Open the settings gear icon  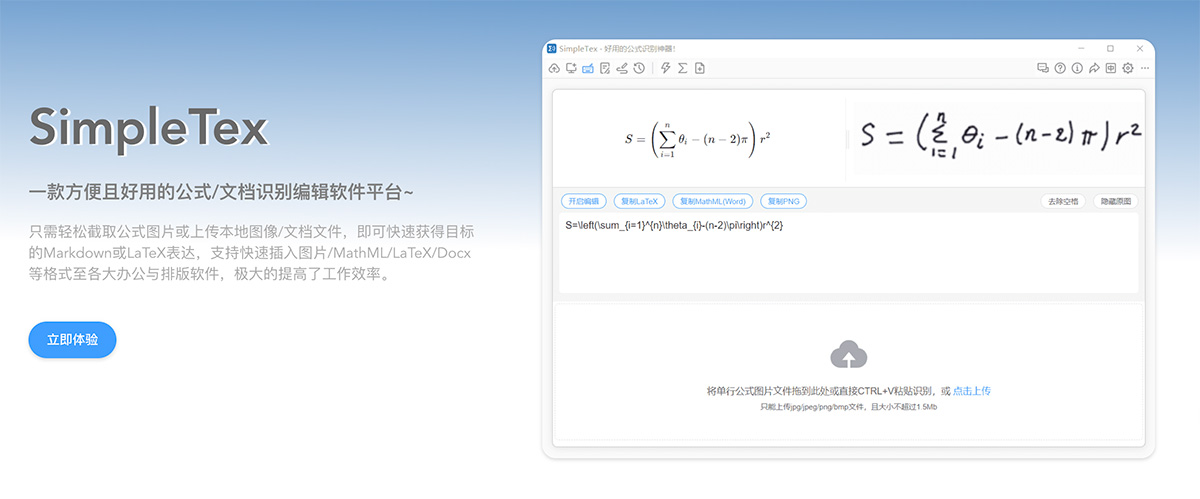[1128, 68]
